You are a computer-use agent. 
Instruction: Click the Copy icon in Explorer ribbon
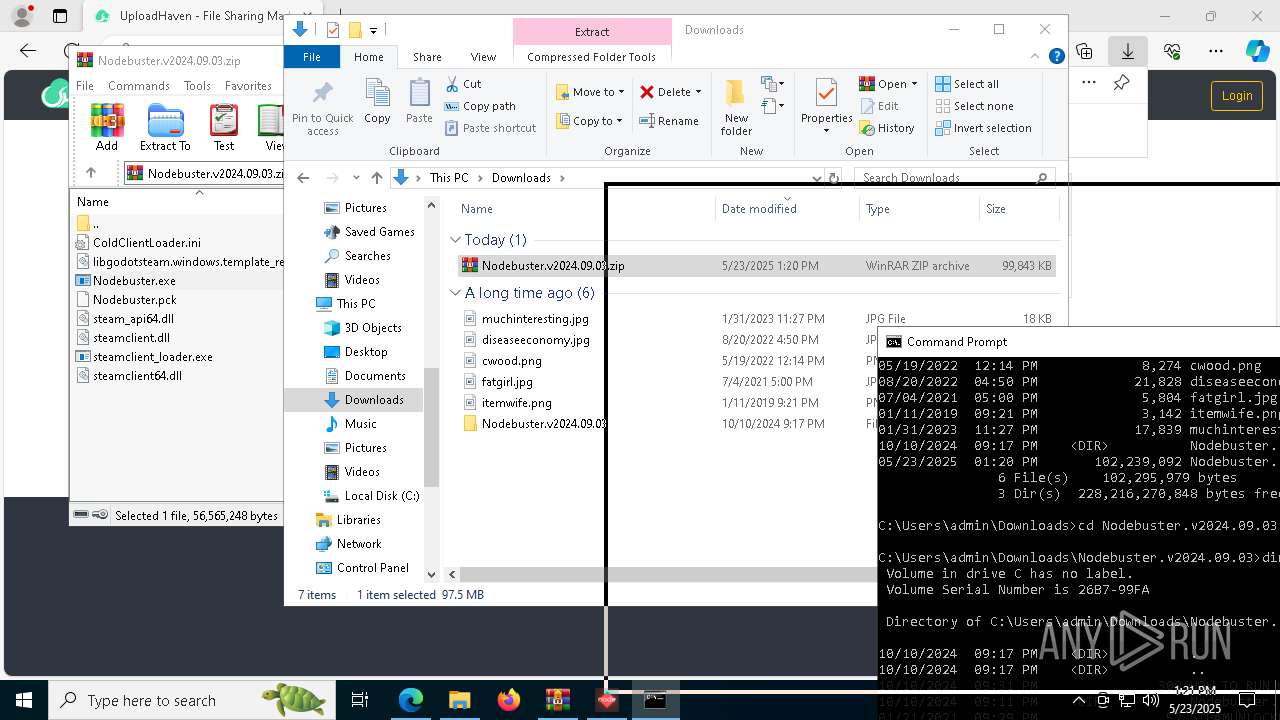pyautogui.click(x=377, y=101)
